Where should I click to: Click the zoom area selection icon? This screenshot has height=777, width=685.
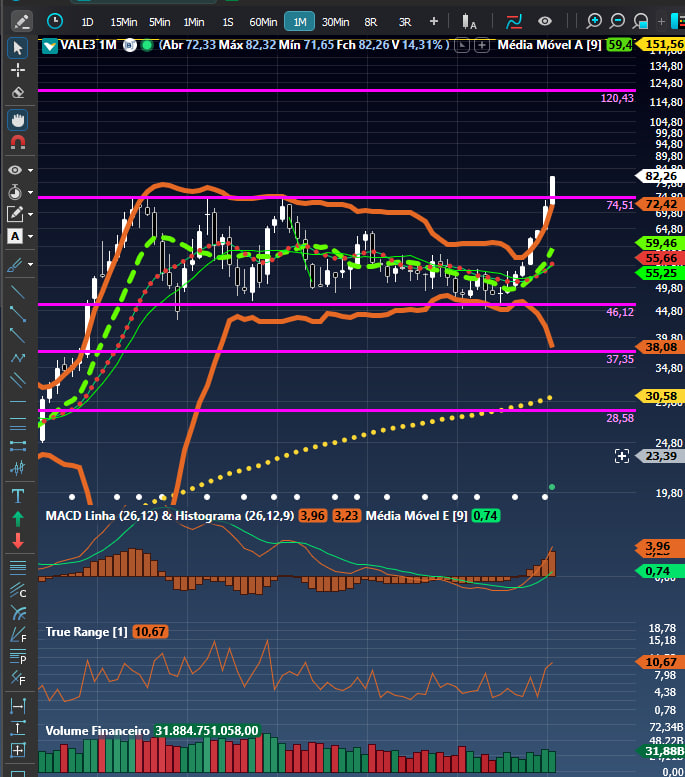tap(640, 21)
